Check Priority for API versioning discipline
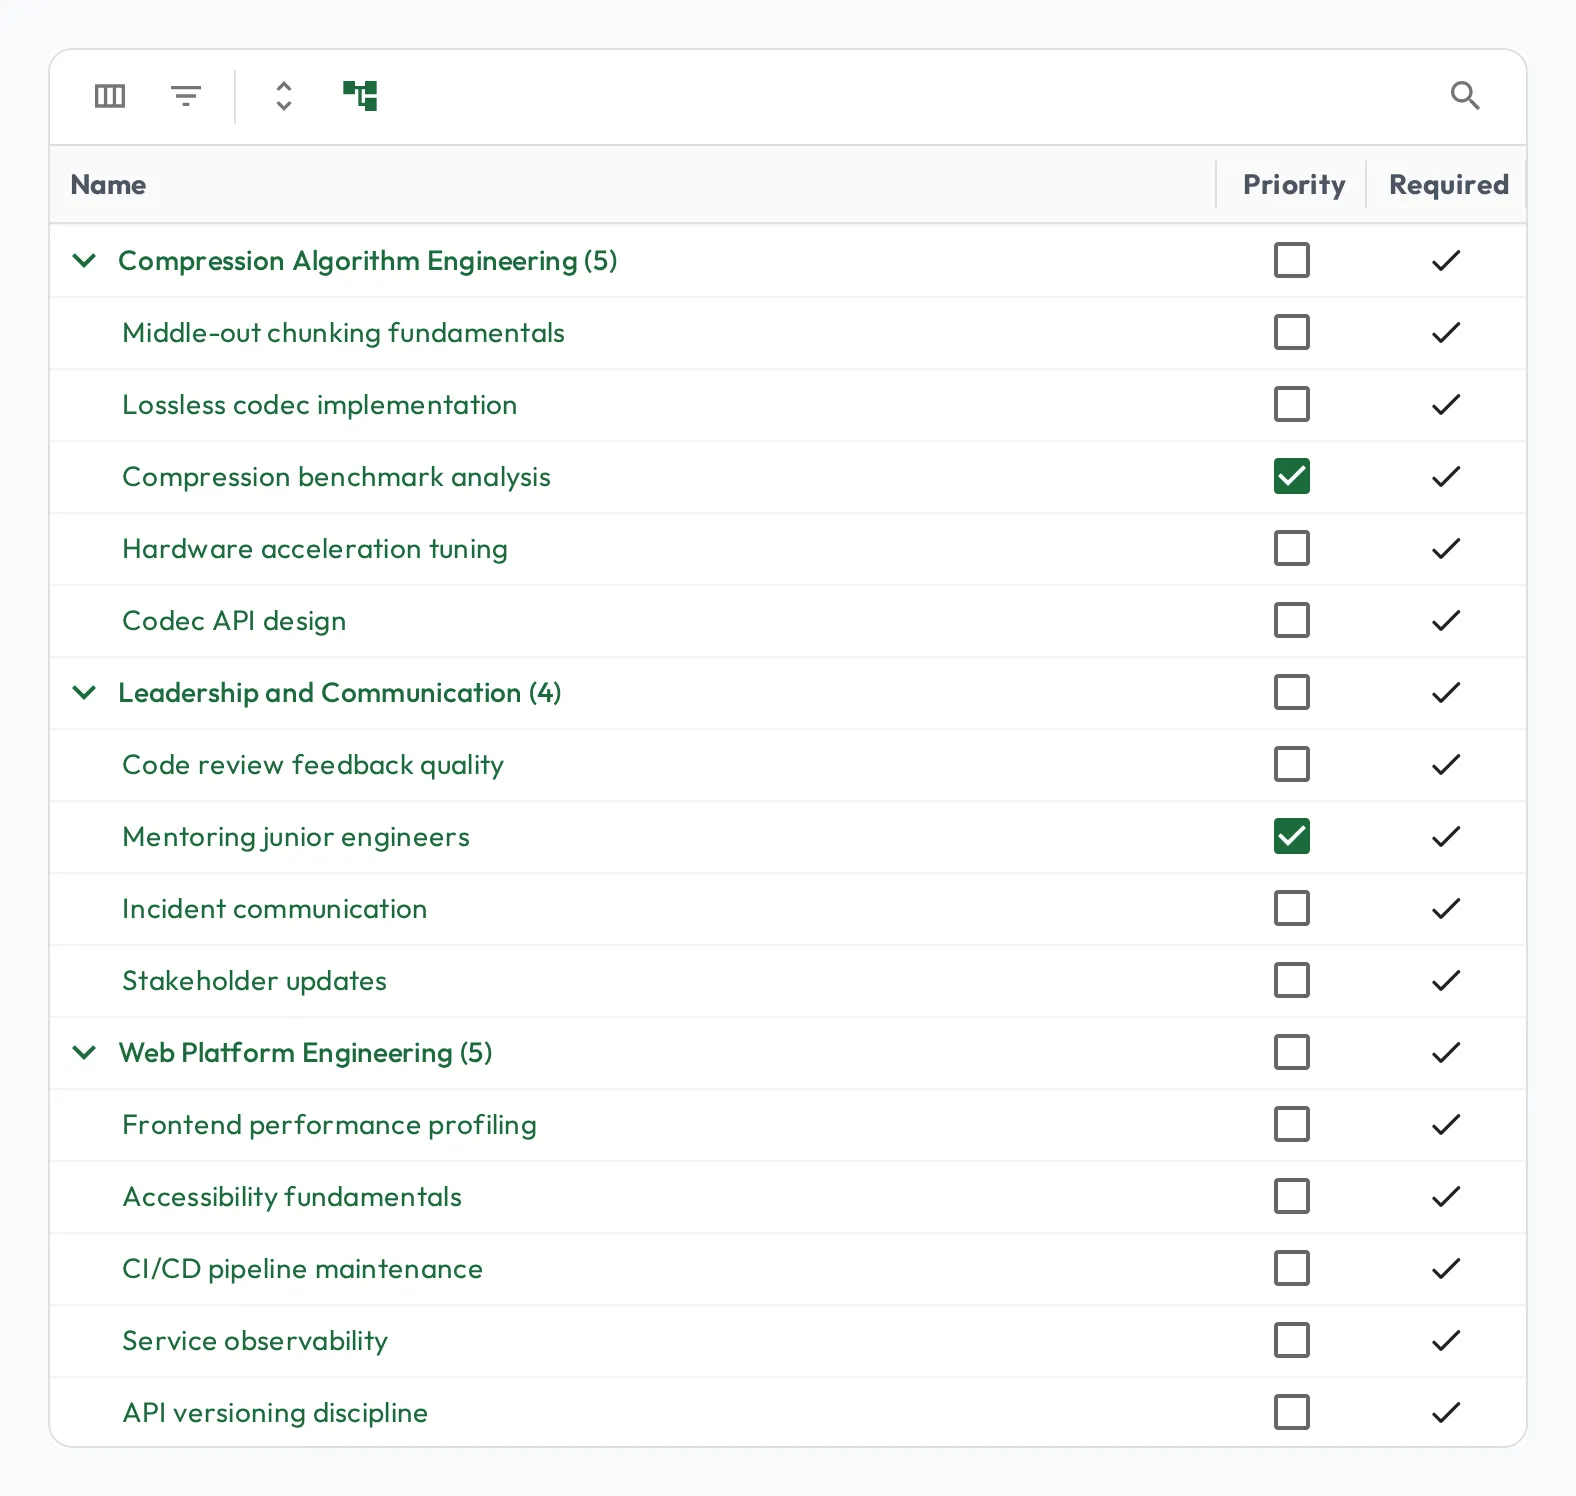 tap(1292, 1413)
